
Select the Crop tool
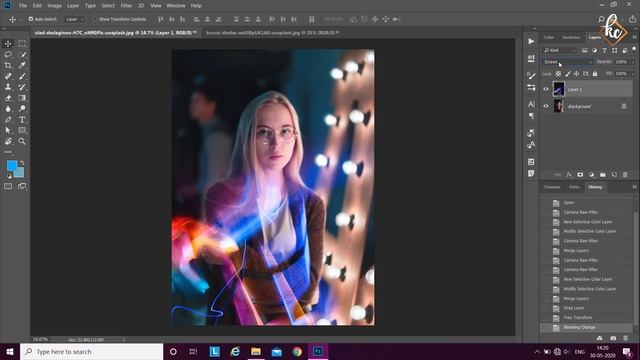(x=8, y=65)
